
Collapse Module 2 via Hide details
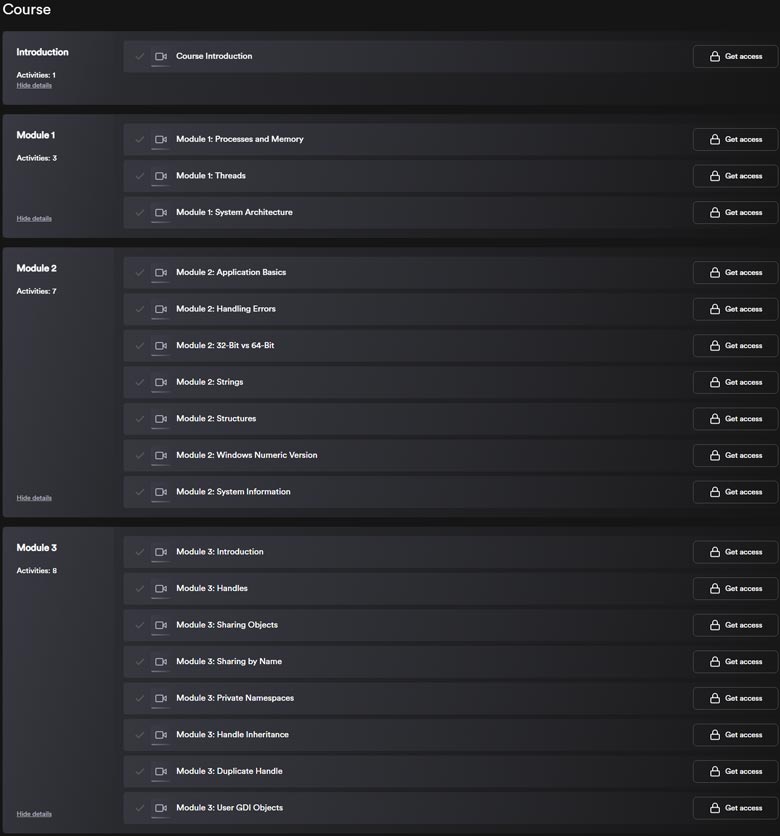pos(34,498)
